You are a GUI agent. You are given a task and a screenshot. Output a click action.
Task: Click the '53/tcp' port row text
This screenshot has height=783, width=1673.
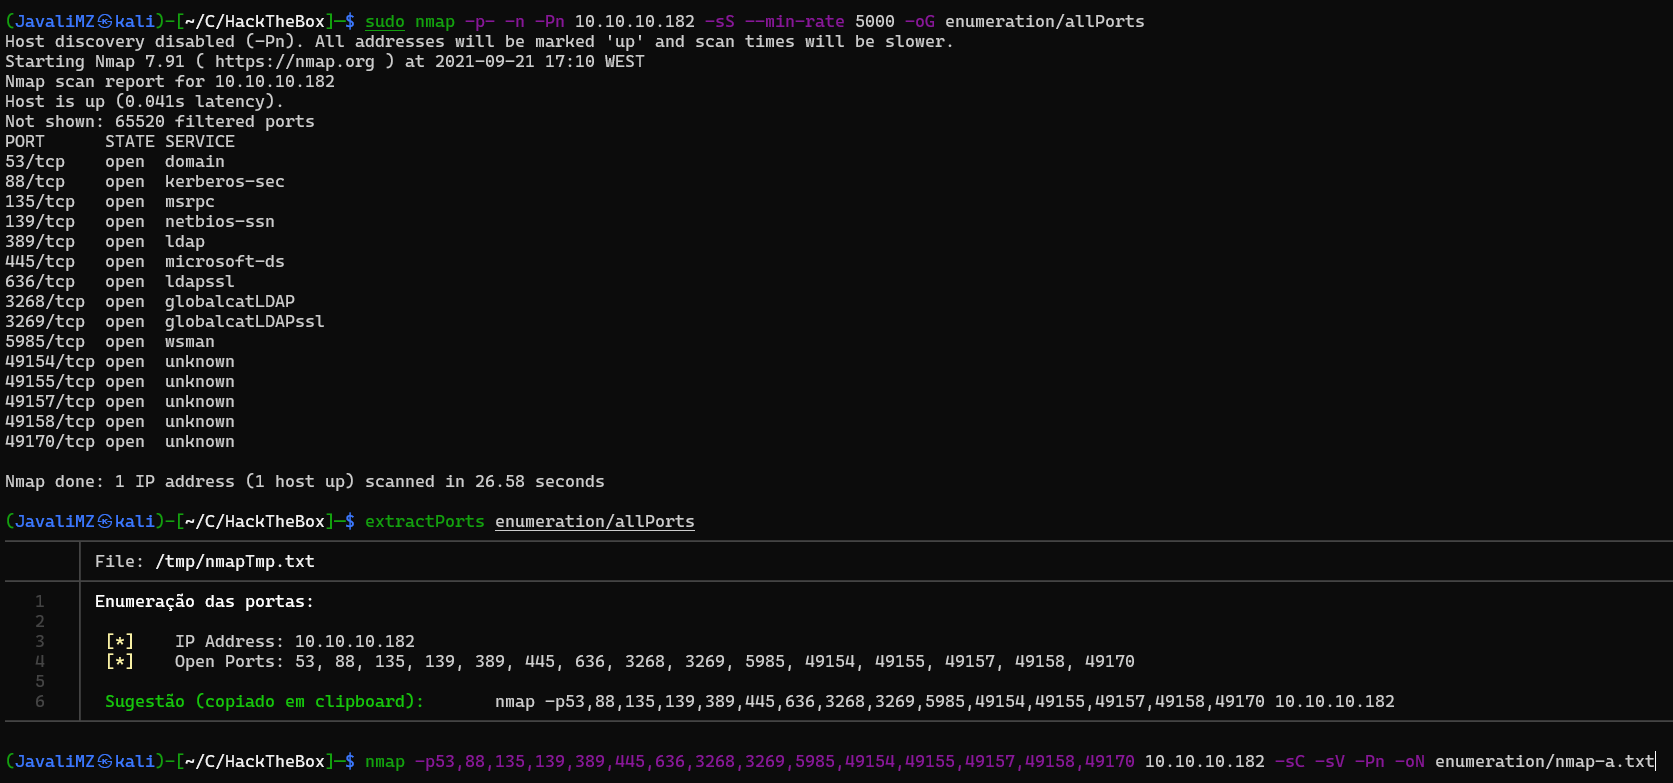coord(35,162)
